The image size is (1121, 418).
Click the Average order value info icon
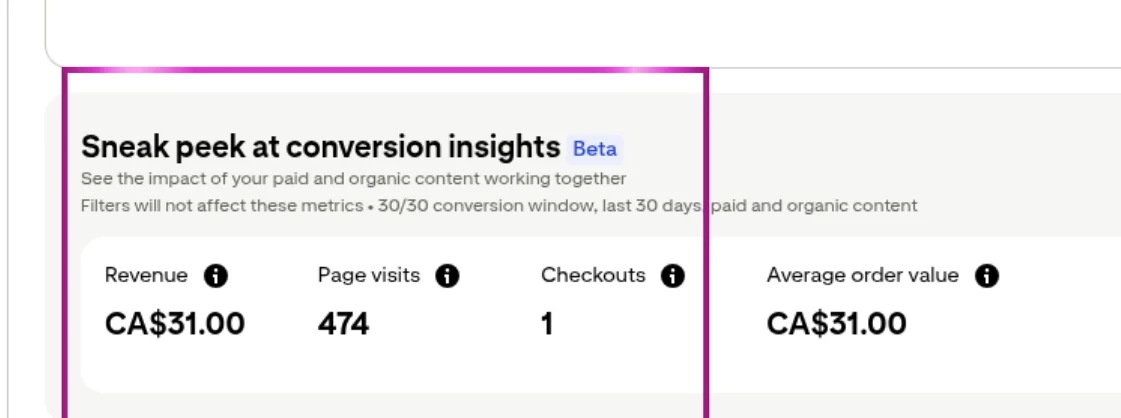(x=987, y=276)
